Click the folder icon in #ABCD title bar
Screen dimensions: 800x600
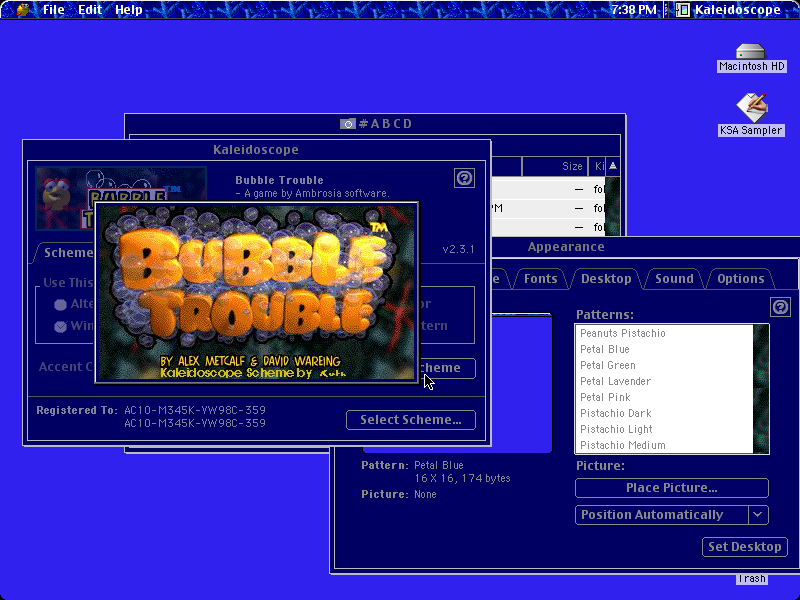click(x=348, y=124)
